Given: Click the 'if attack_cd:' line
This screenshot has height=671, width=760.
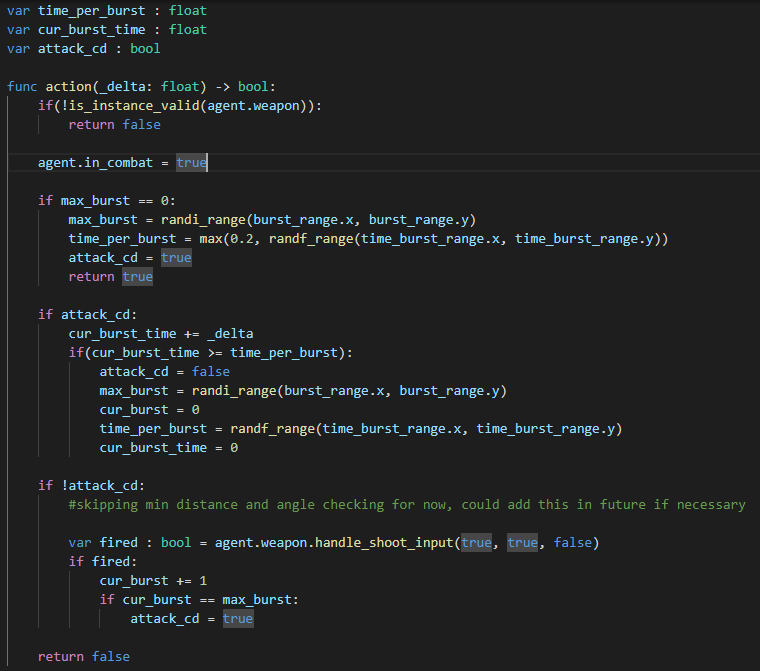Looking at the screenshot, I should (x=88, y=315).
